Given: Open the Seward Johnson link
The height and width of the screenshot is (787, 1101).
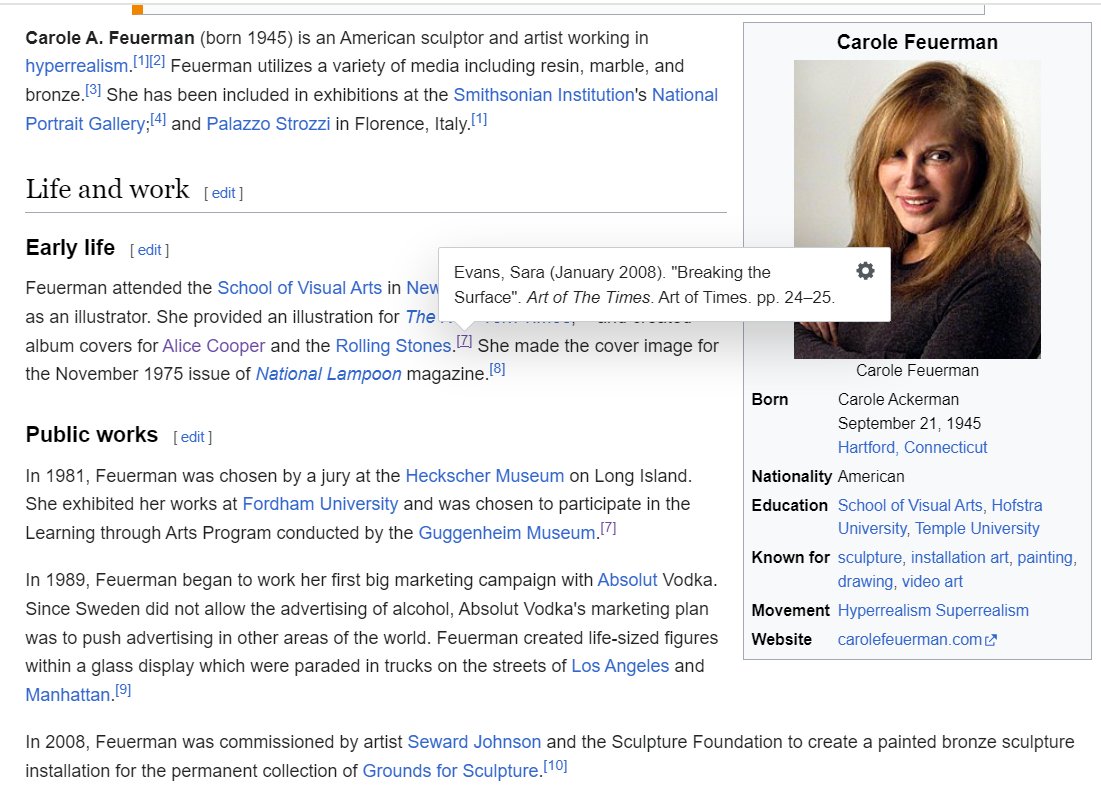Looking at the screenshot, I should (x=474, y=742).
